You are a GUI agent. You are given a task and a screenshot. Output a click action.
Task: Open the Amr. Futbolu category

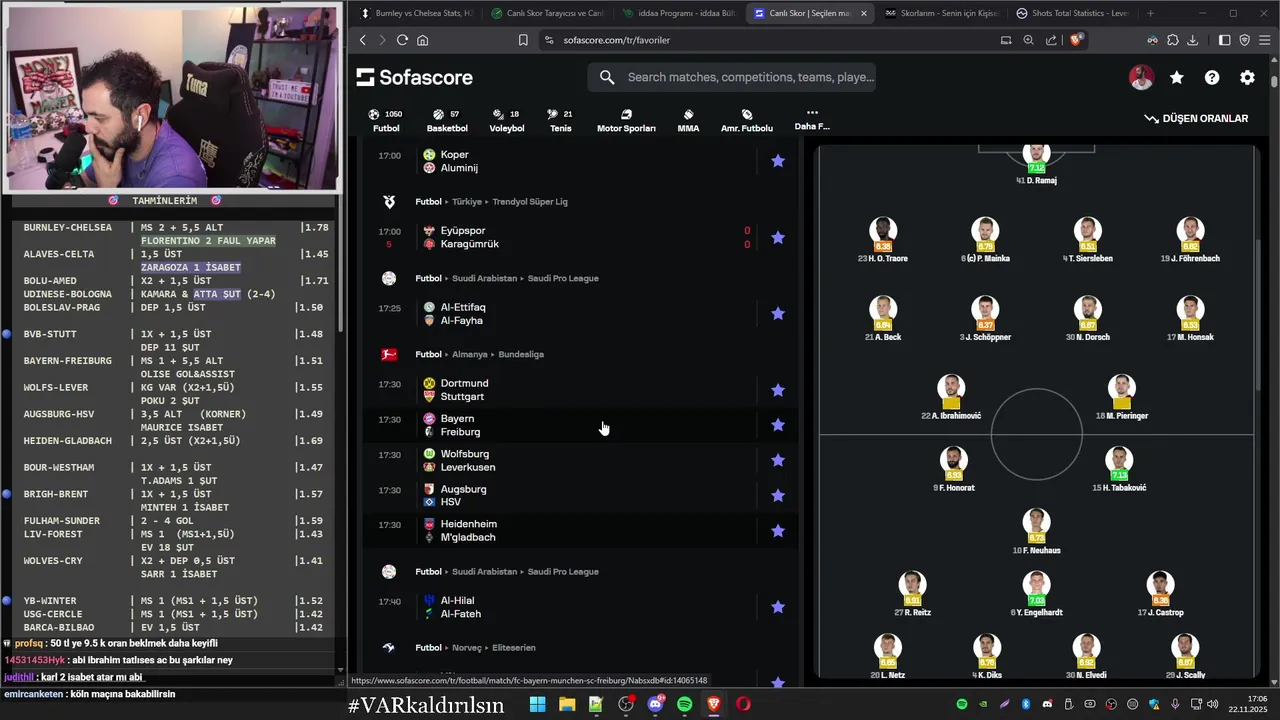pos(747,121)
